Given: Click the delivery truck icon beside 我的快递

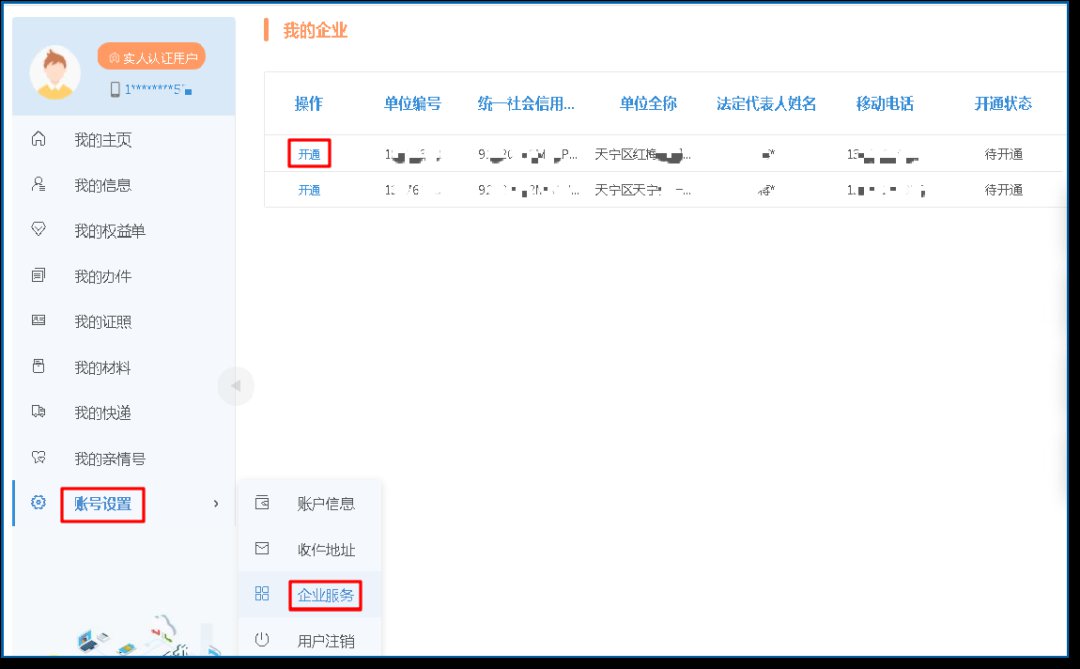Looking at the screenshot, I should coord(39,411).
